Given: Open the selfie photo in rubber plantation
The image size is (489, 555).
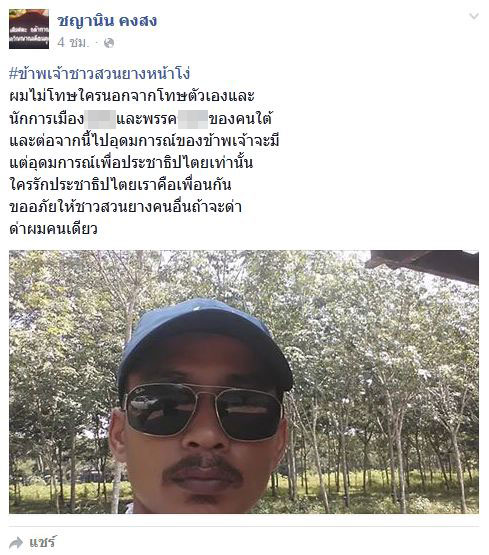Looking at the screenshot, I should [244, 382].
